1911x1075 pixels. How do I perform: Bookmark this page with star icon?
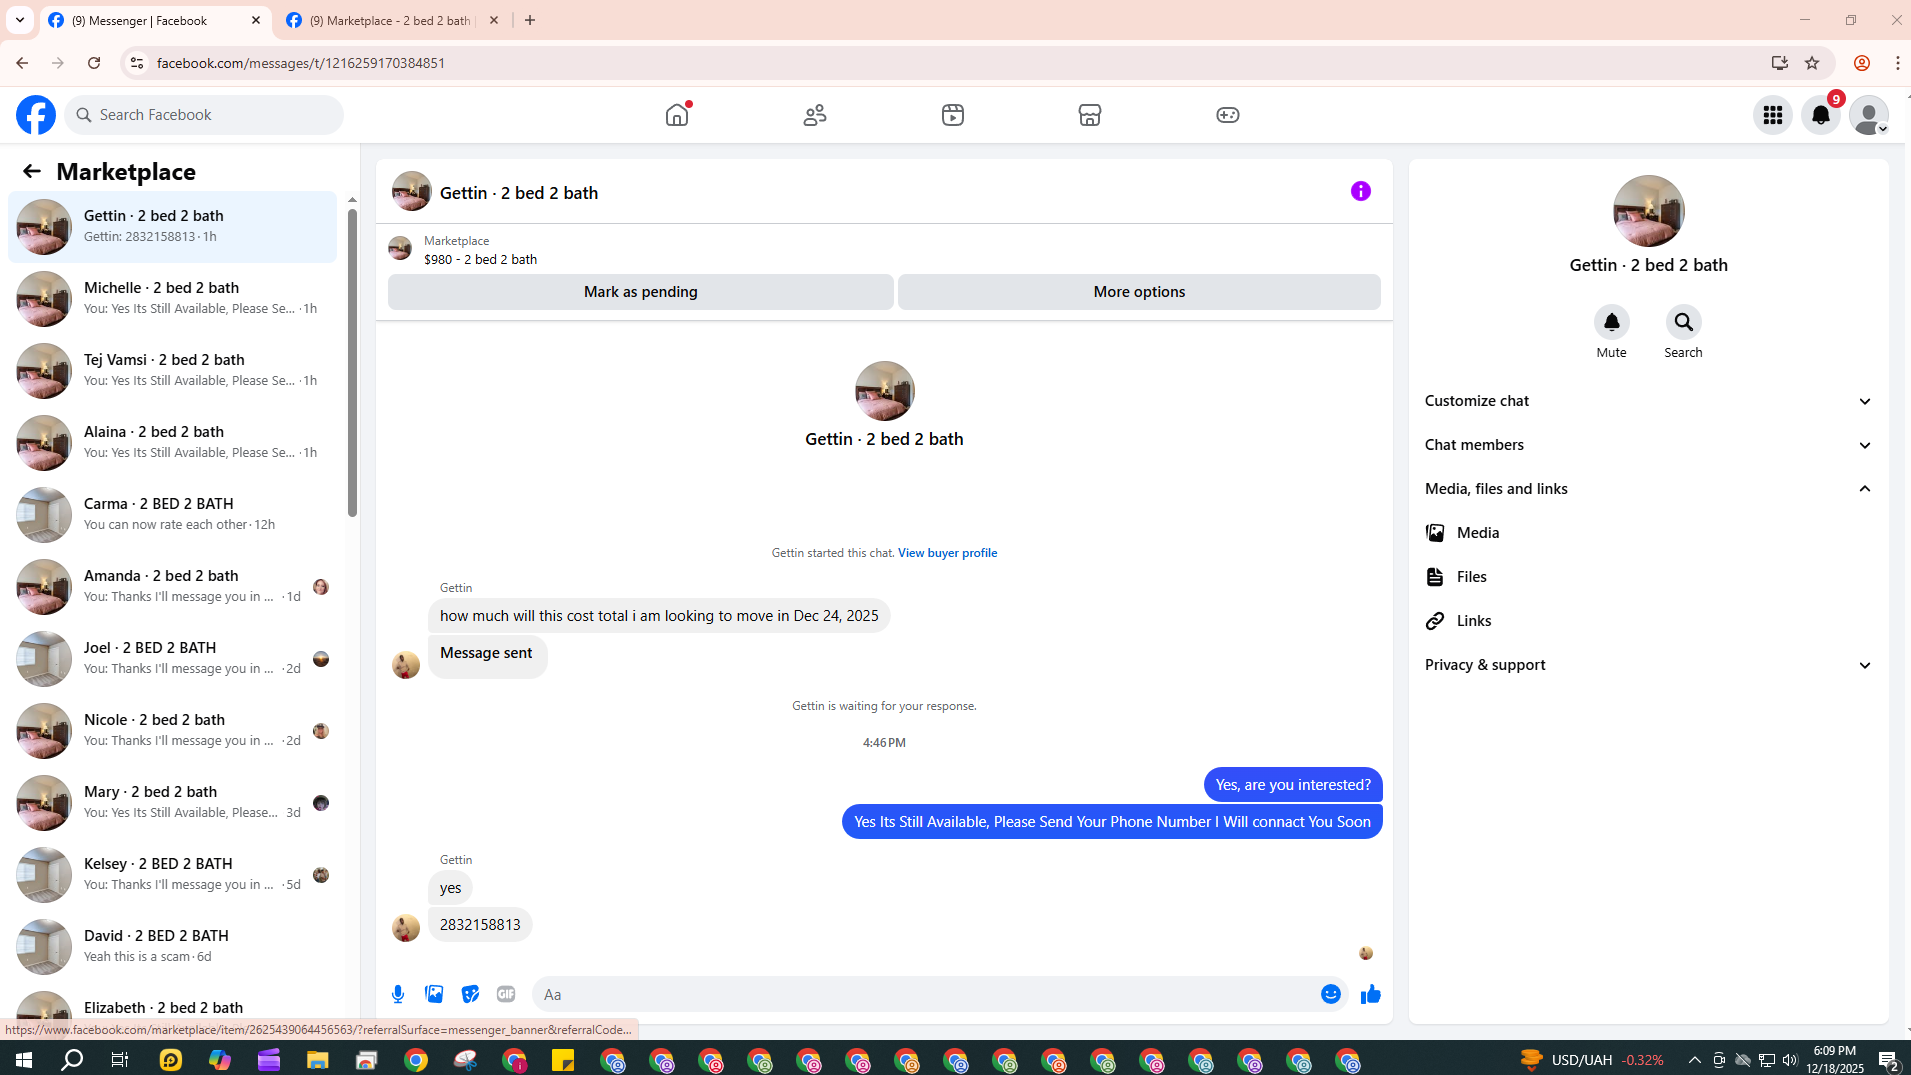click(1812, 63)
